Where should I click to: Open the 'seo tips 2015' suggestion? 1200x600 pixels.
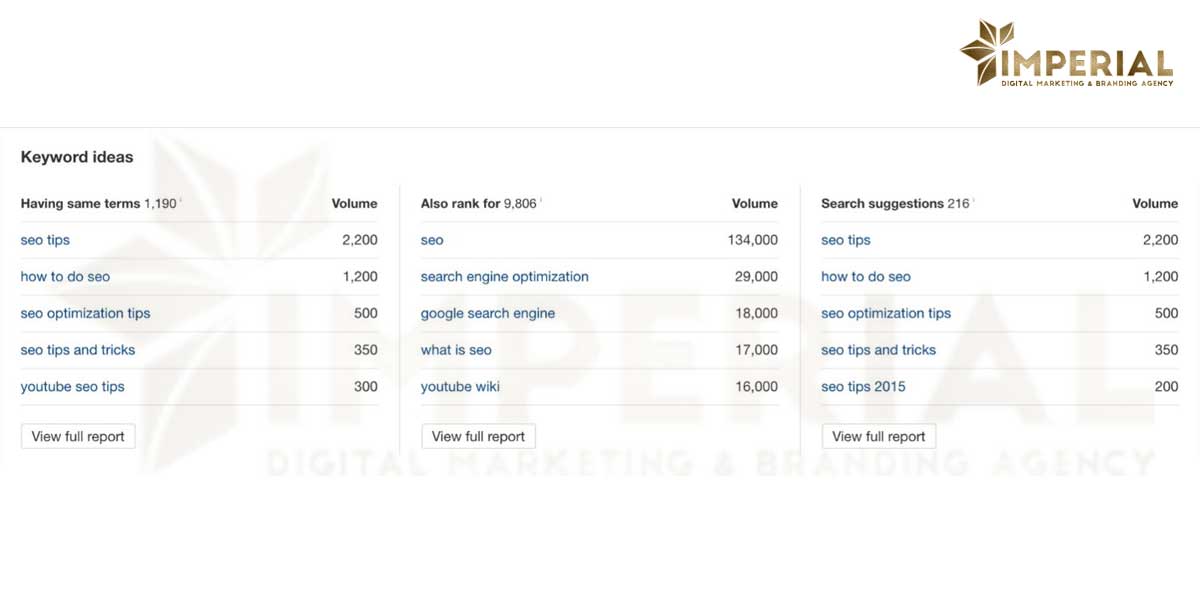click(x=863, y=387)
